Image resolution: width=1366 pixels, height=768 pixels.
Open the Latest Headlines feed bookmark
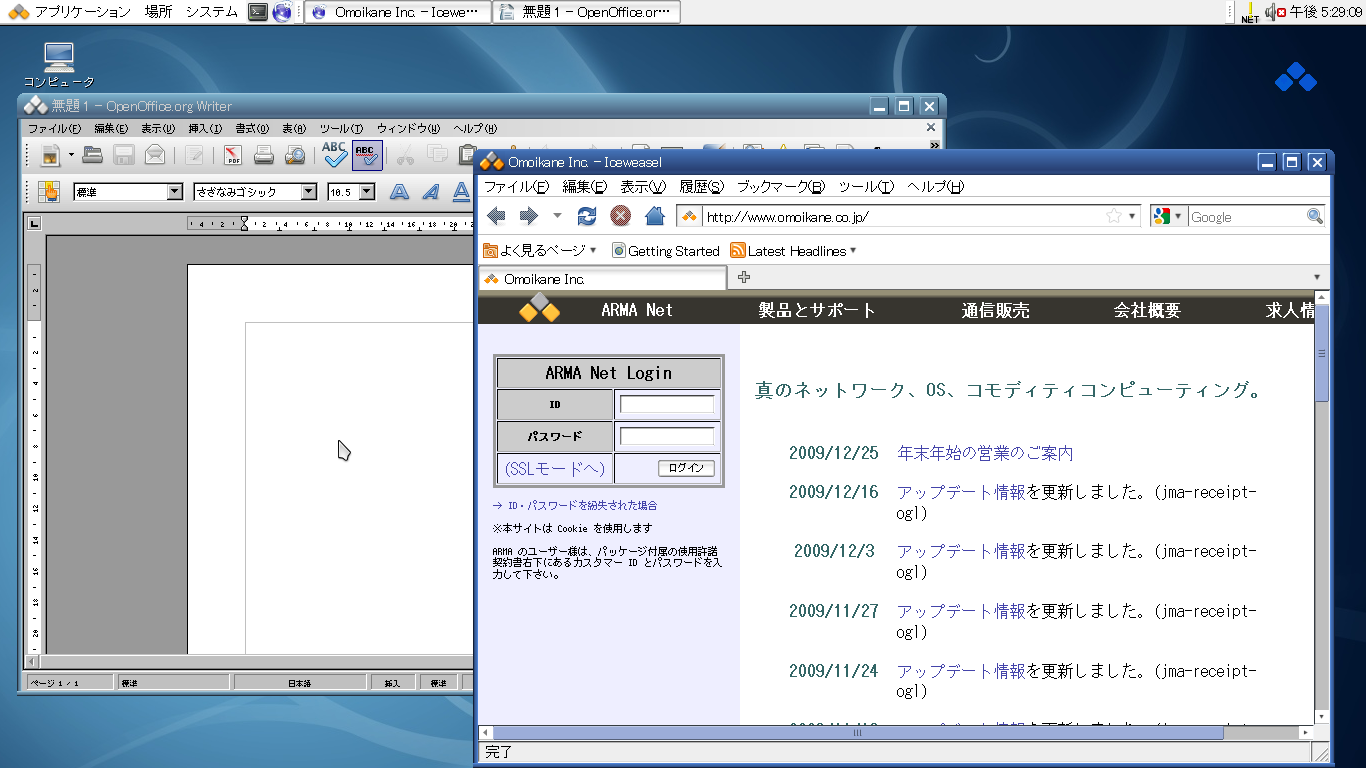793,251
